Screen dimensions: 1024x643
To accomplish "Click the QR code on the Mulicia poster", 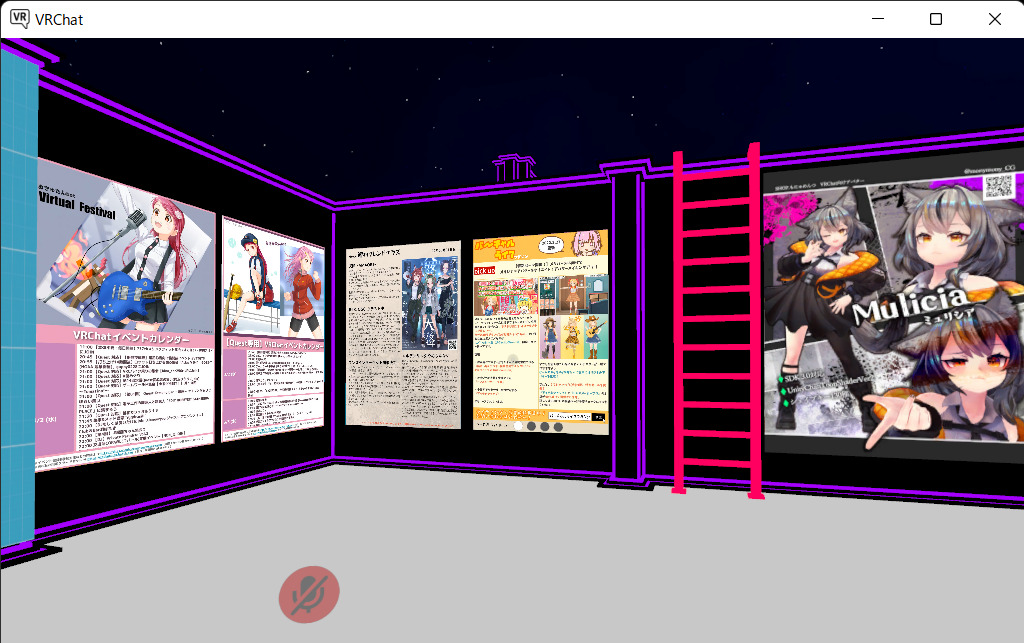I will (999, 187).
